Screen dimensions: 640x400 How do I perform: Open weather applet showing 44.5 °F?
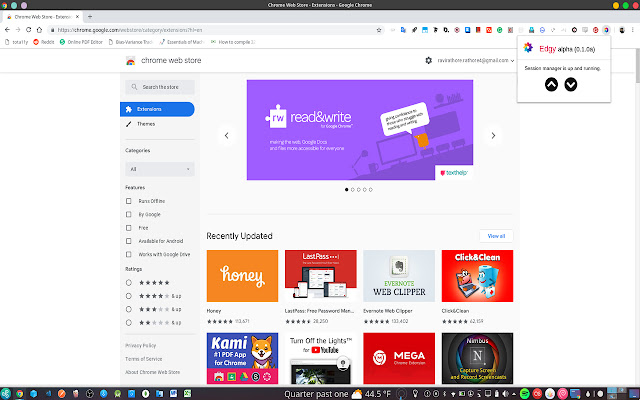click(371, 394)
